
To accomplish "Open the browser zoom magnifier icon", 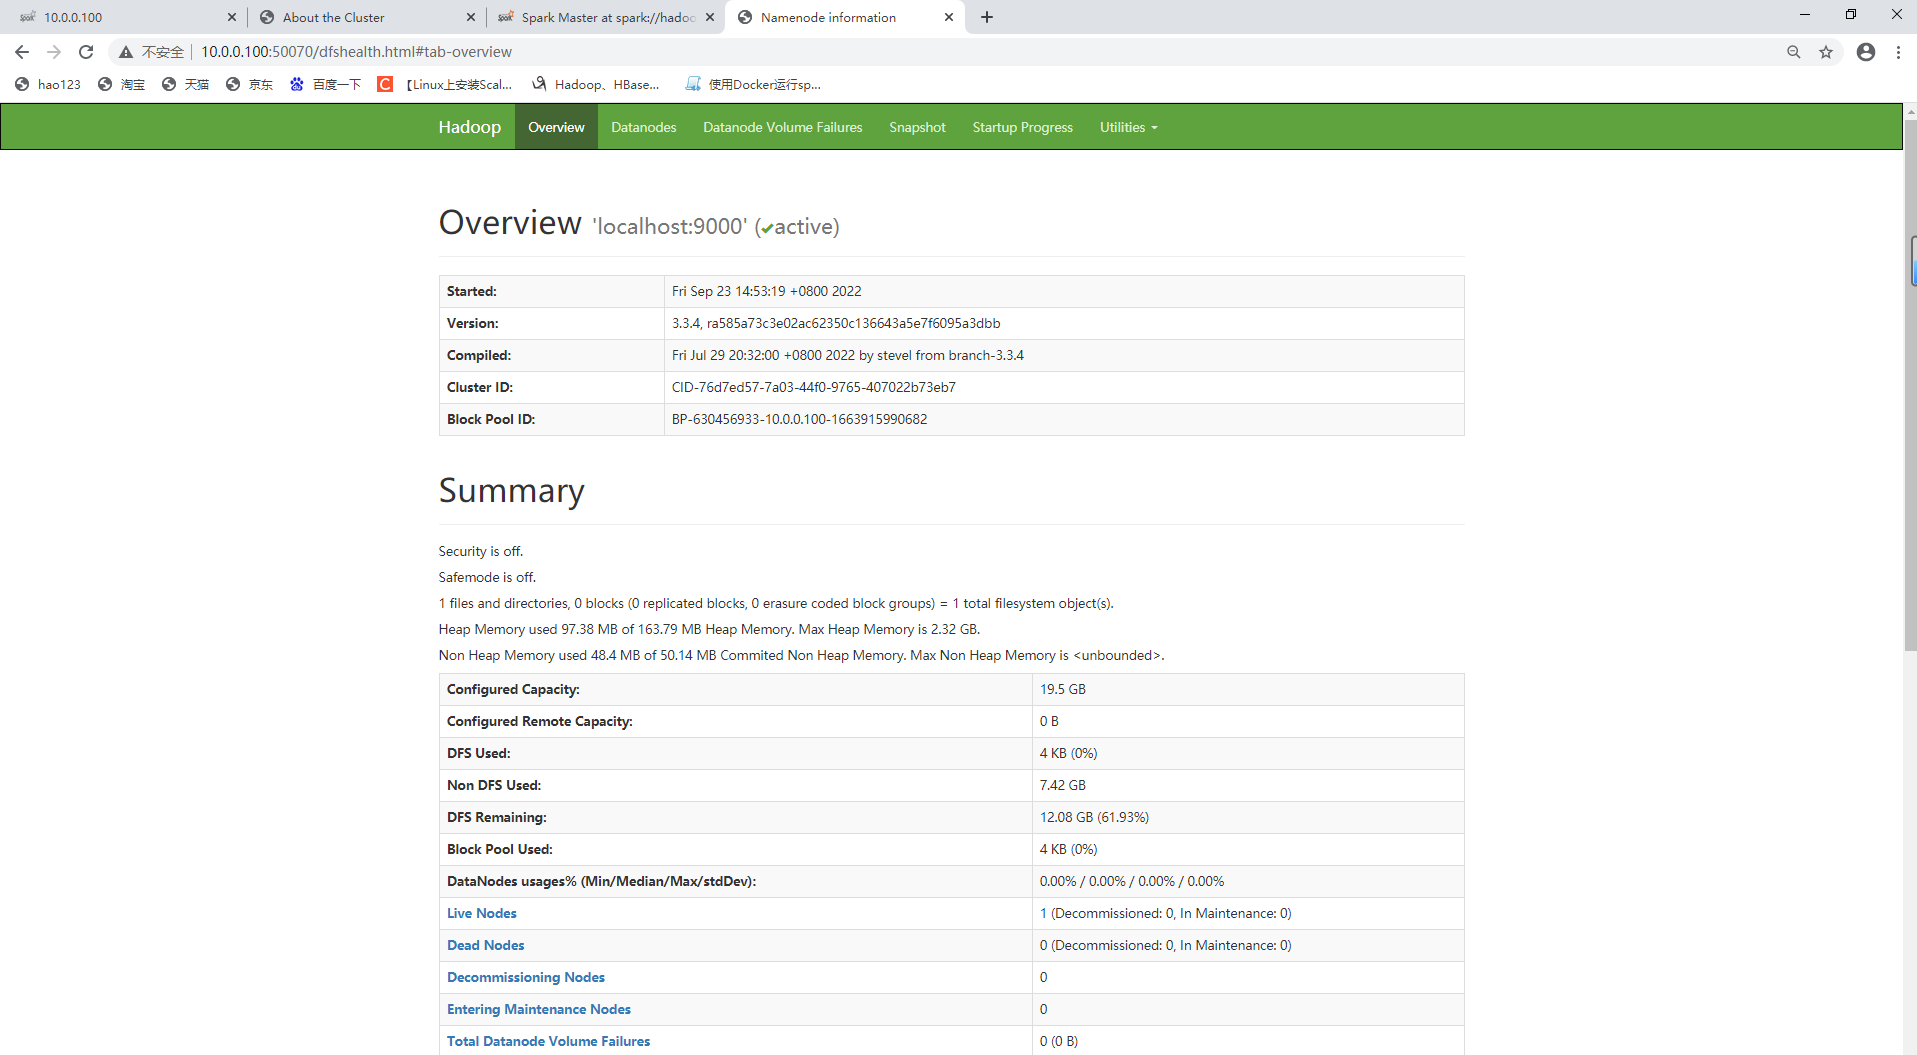I will pos(1794,52).
